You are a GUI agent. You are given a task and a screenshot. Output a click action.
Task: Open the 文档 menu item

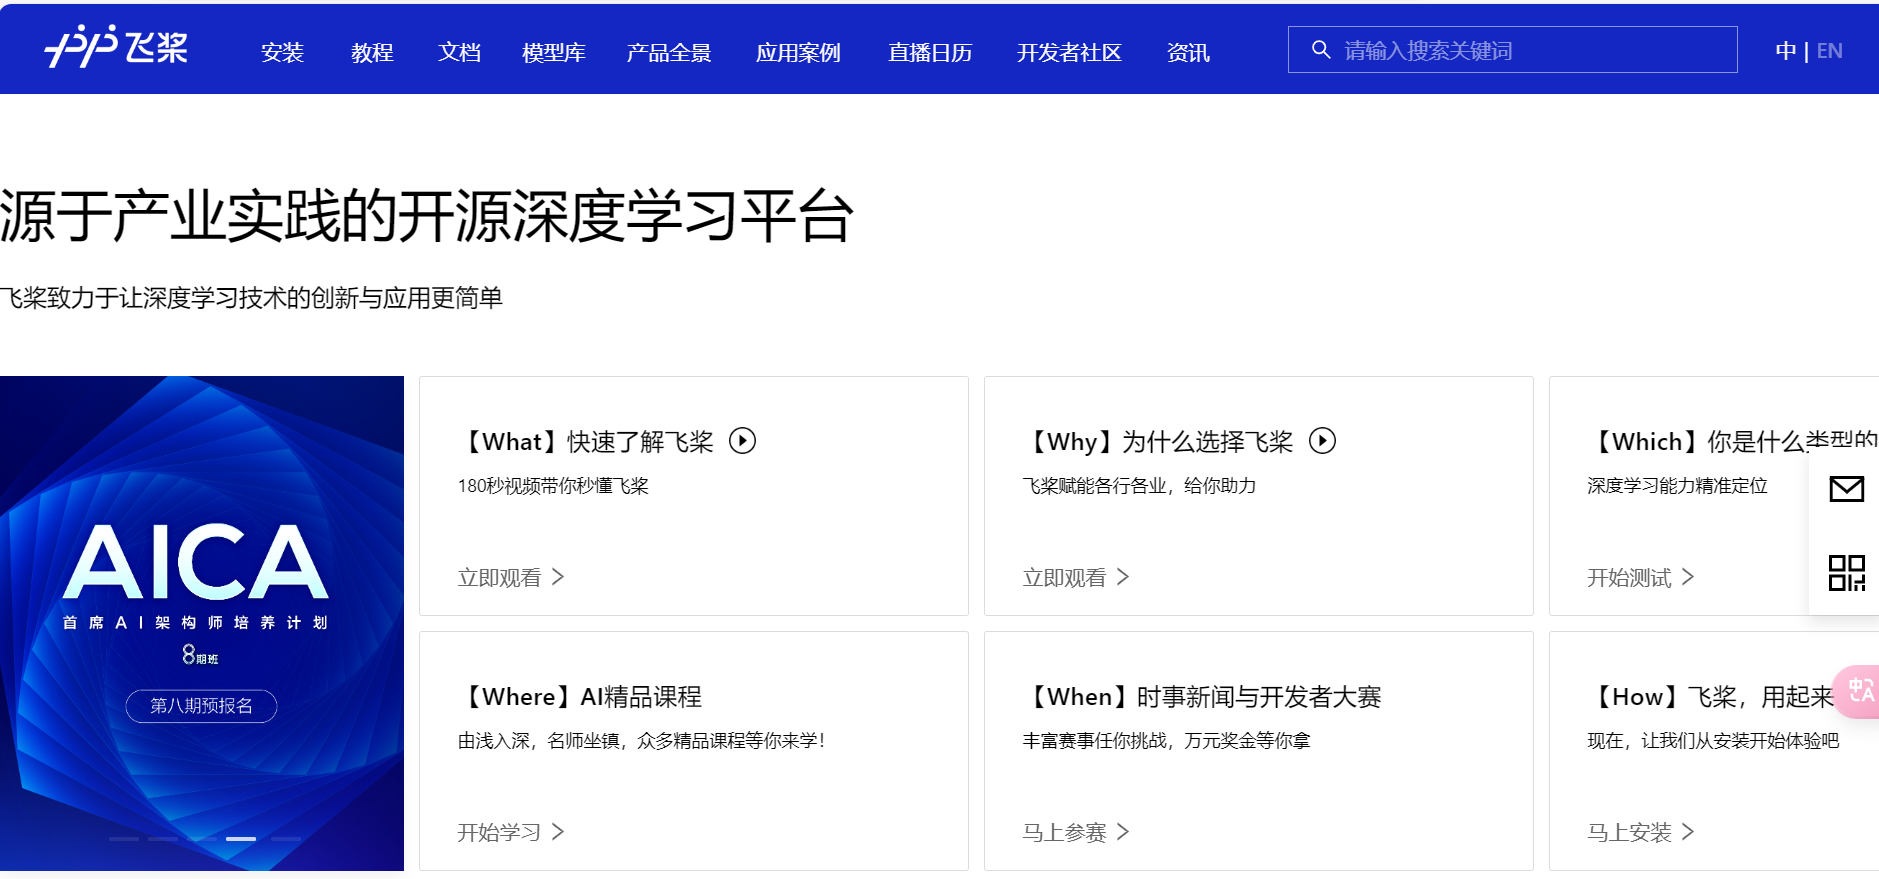click(x=459, y=52)
